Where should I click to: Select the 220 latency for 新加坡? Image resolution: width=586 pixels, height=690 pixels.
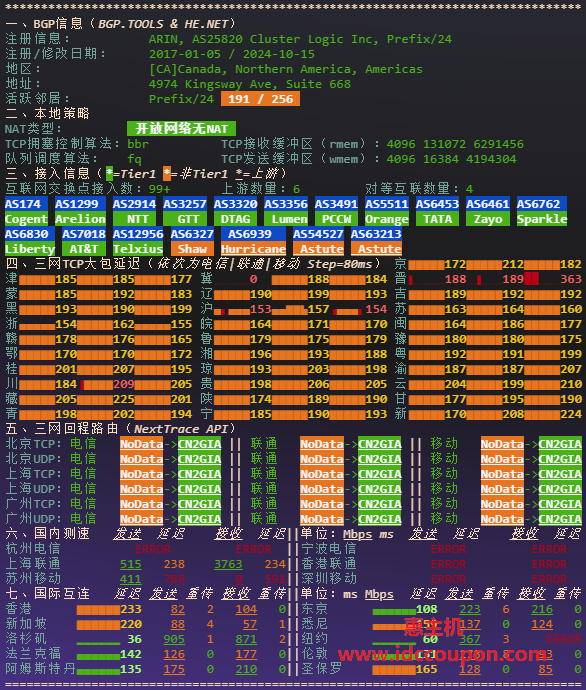pyautogui.click(x=131, y=624)
